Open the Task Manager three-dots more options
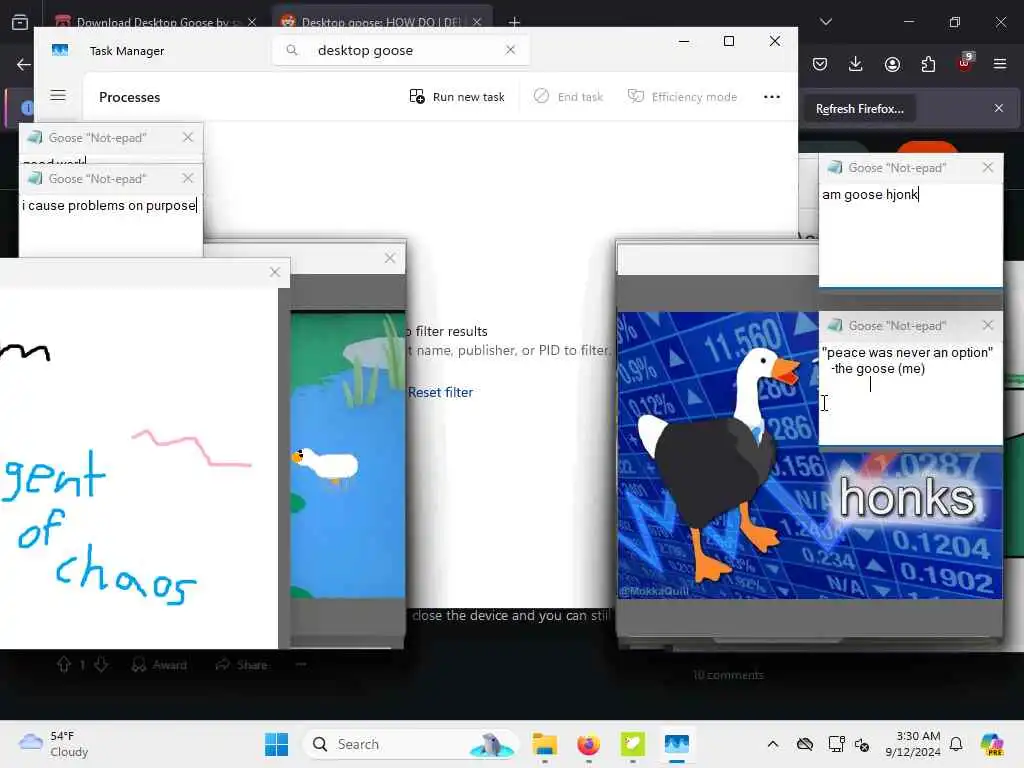Image resolution: width=1024 pixels, height=768 pixels. pyautogui.click(x=772, y=97)
